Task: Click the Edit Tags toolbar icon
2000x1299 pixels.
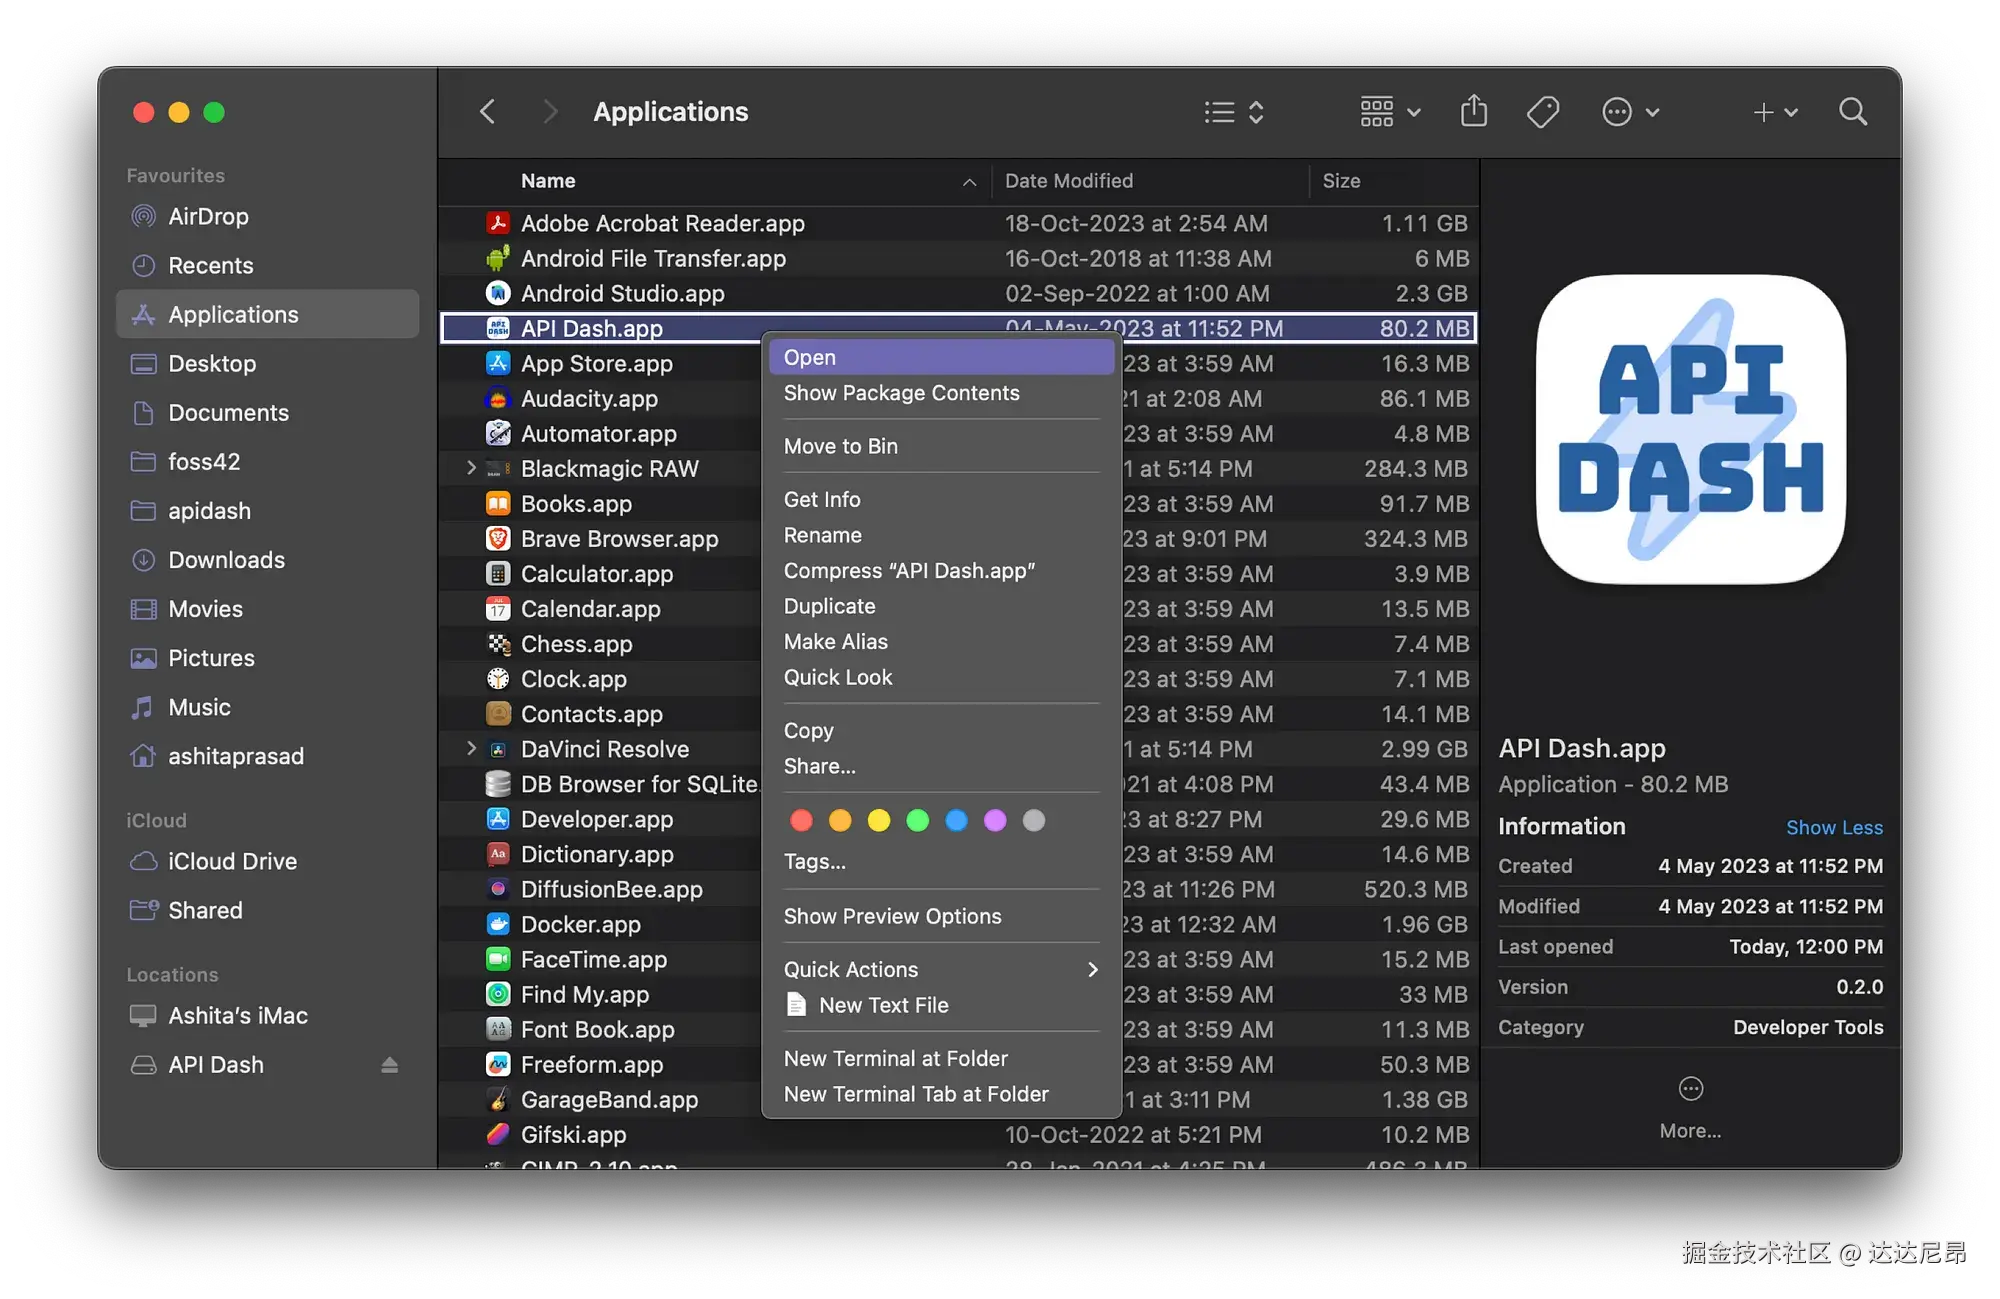Action: click(1543, 111)
